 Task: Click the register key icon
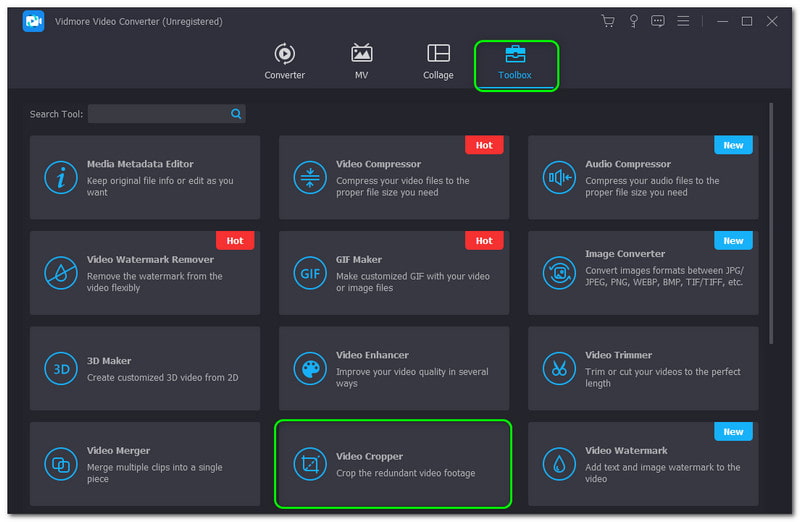click(633, 21)
